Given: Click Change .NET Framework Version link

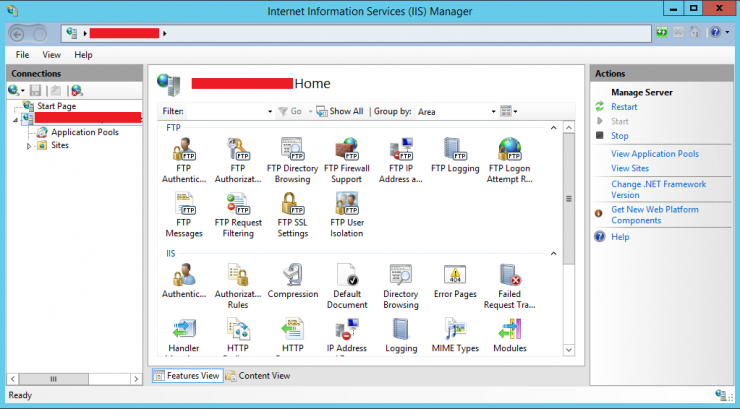Looking at the screenshot, I should tap(658, 189).
